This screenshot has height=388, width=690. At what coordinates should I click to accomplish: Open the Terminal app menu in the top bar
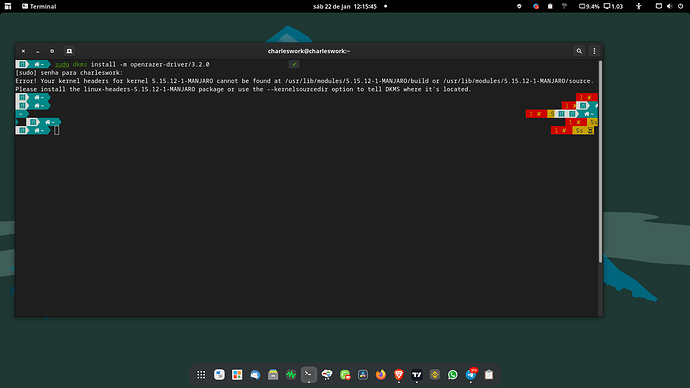tap(39, 6)
